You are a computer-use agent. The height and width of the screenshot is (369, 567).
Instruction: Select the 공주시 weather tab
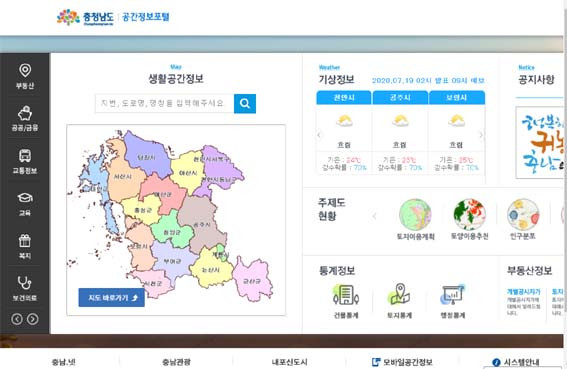point(400,98)
